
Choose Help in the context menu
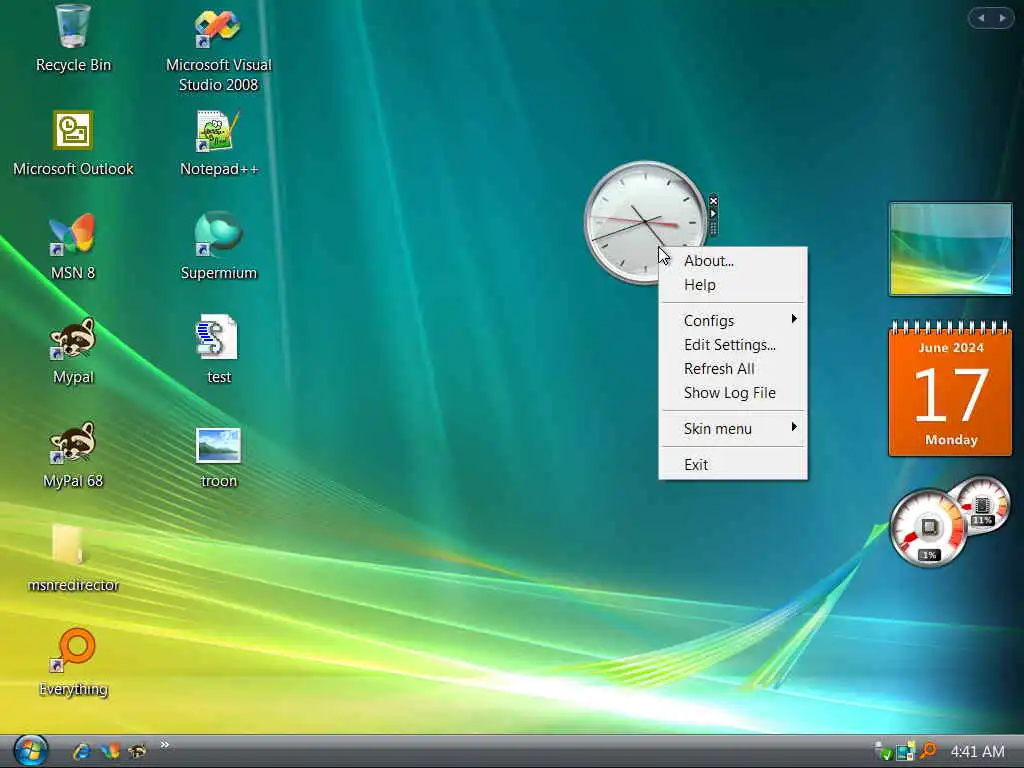pyautogui.click(x=733, y=285)
